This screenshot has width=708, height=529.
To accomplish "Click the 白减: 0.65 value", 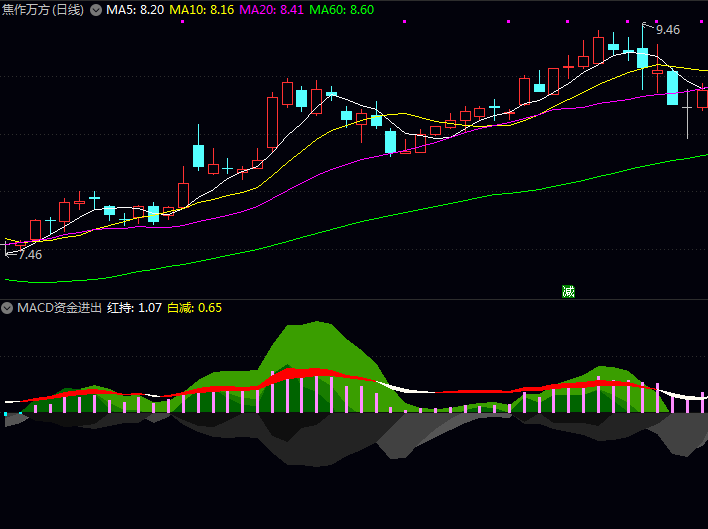I will 195,308.
